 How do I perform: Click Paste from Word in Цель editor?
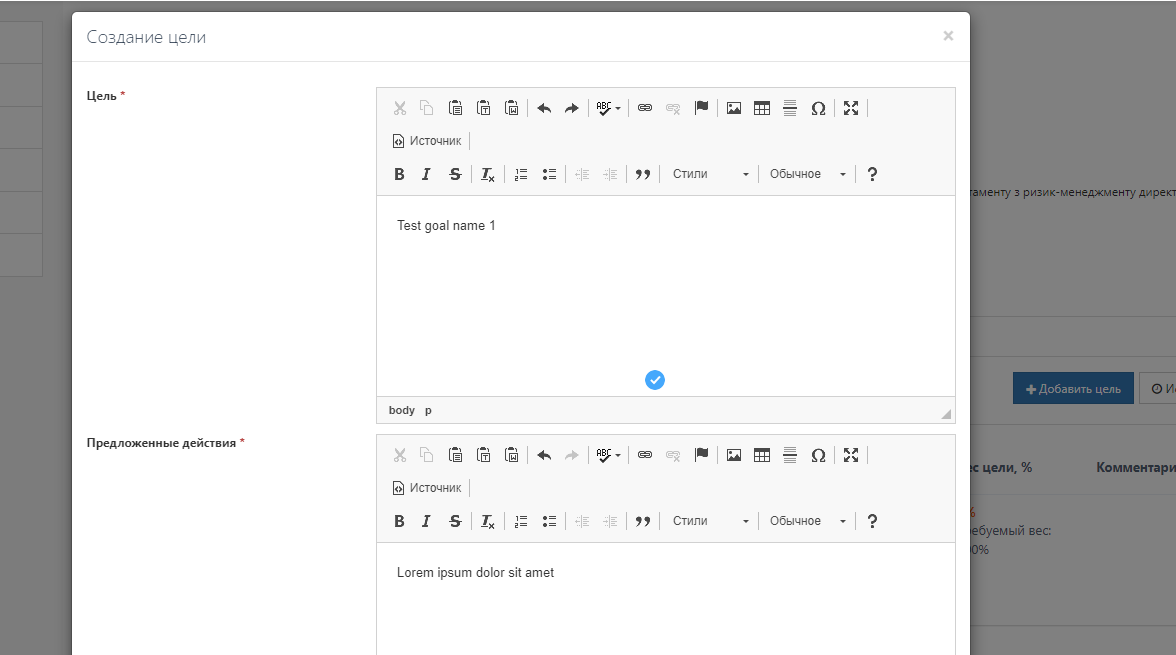[x=512, y=108]
